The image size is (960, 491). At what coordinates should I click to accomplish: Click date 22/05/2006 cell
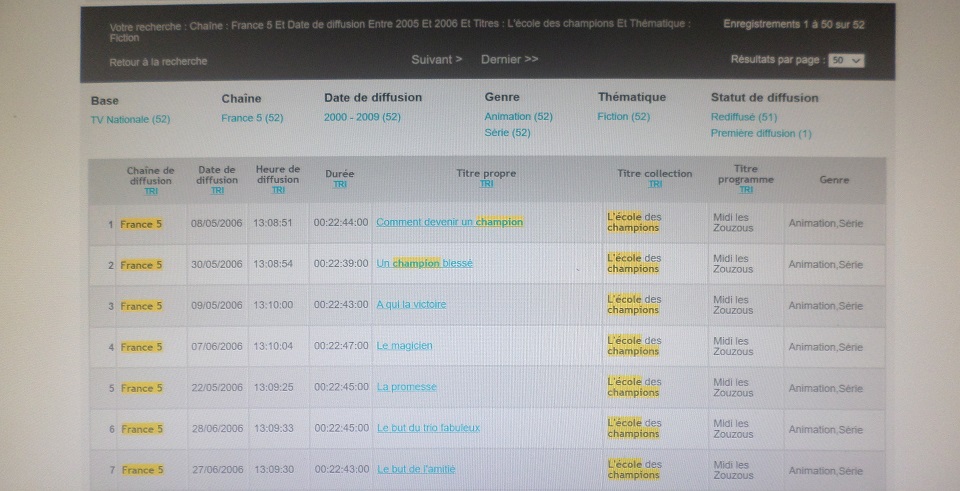pos(217,388)
